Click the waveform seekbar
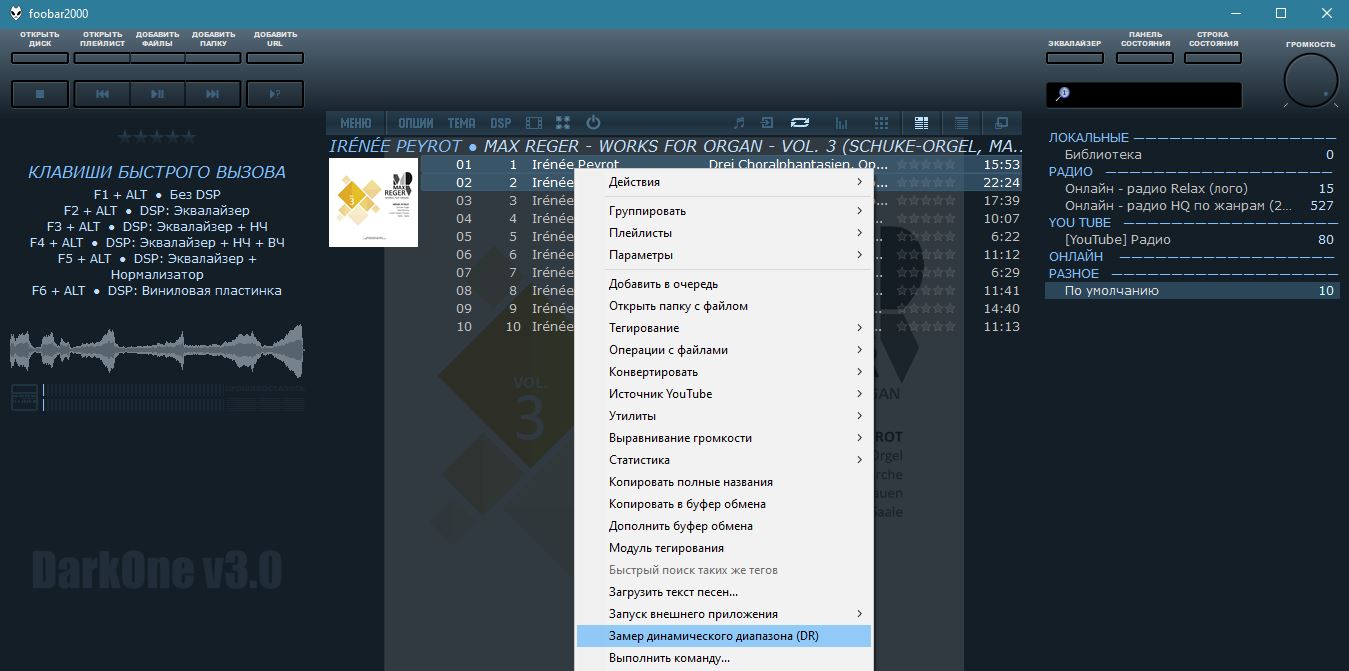This screenshot has height=671, width=1349. (157, 351)
